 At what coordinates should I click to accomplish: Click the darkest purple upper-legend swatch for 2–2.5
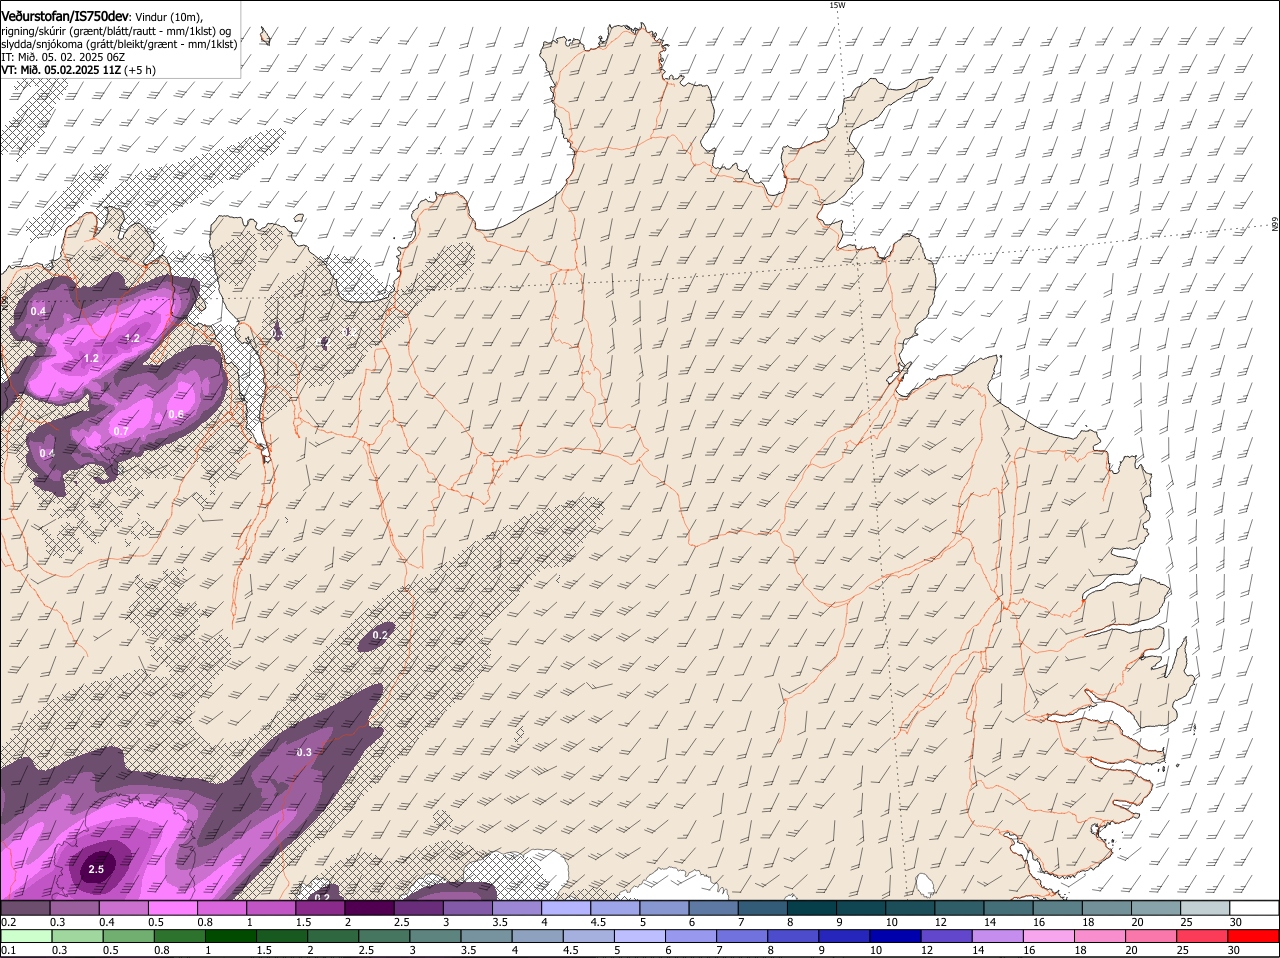pos(371,908)
